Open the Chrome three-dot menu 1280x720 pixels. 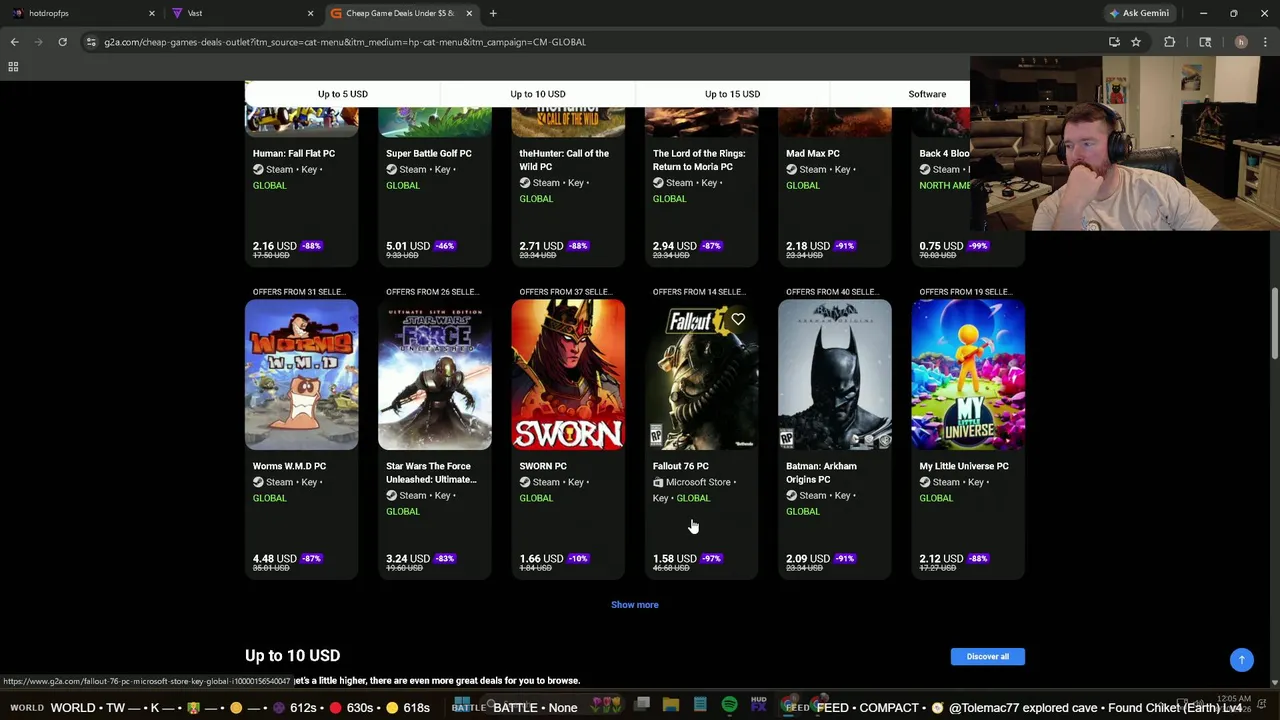tap(1265, 42)
